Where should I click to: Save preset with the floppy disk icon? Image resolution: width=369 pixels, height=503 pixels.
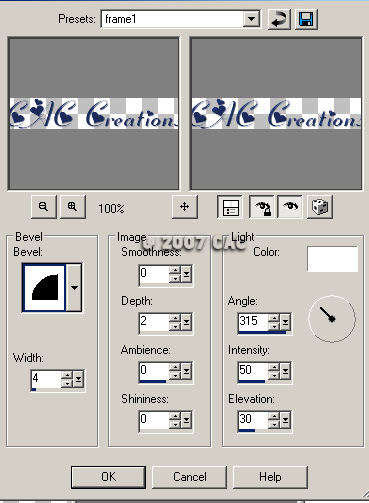click(x=306, y=19)
